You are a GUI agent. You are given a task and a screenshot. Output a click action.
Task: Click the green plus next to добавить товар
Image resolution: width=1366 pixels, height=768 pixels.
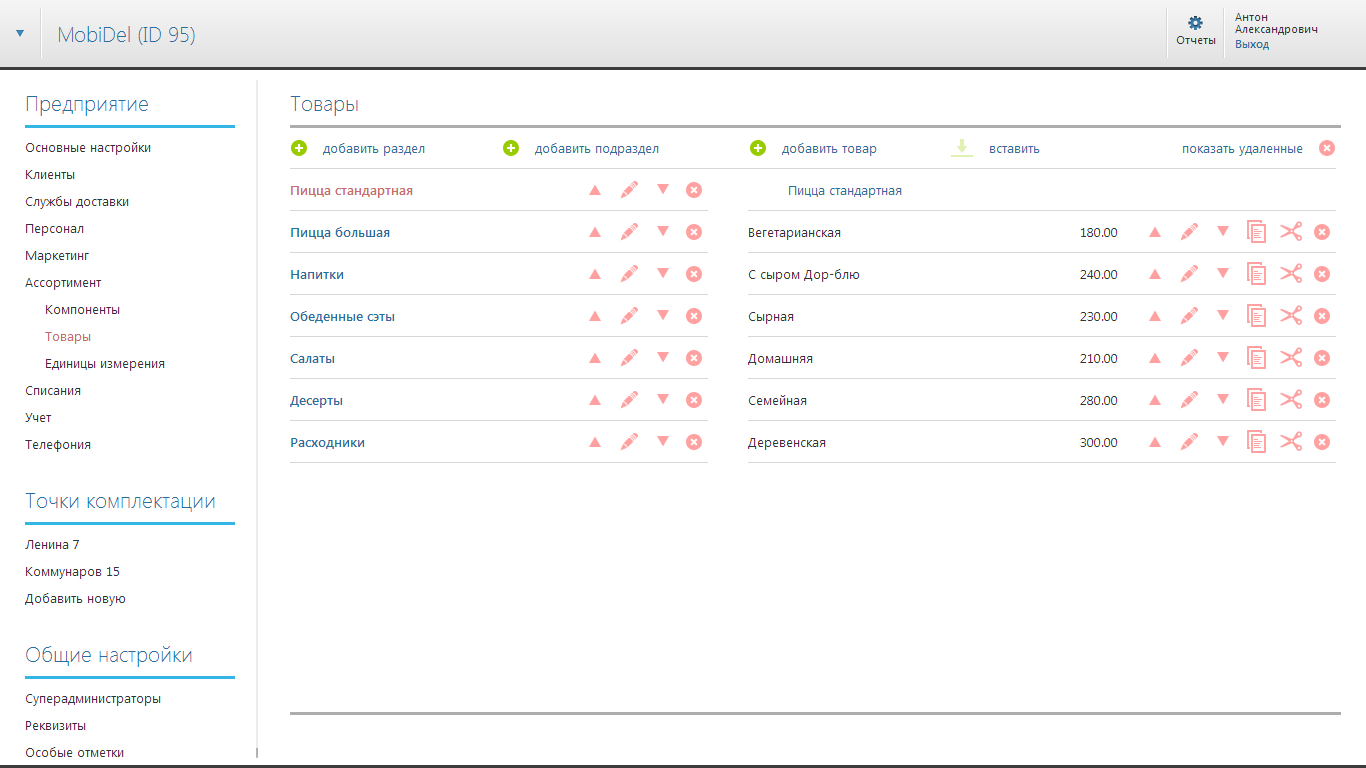click(x=758, y=148)
